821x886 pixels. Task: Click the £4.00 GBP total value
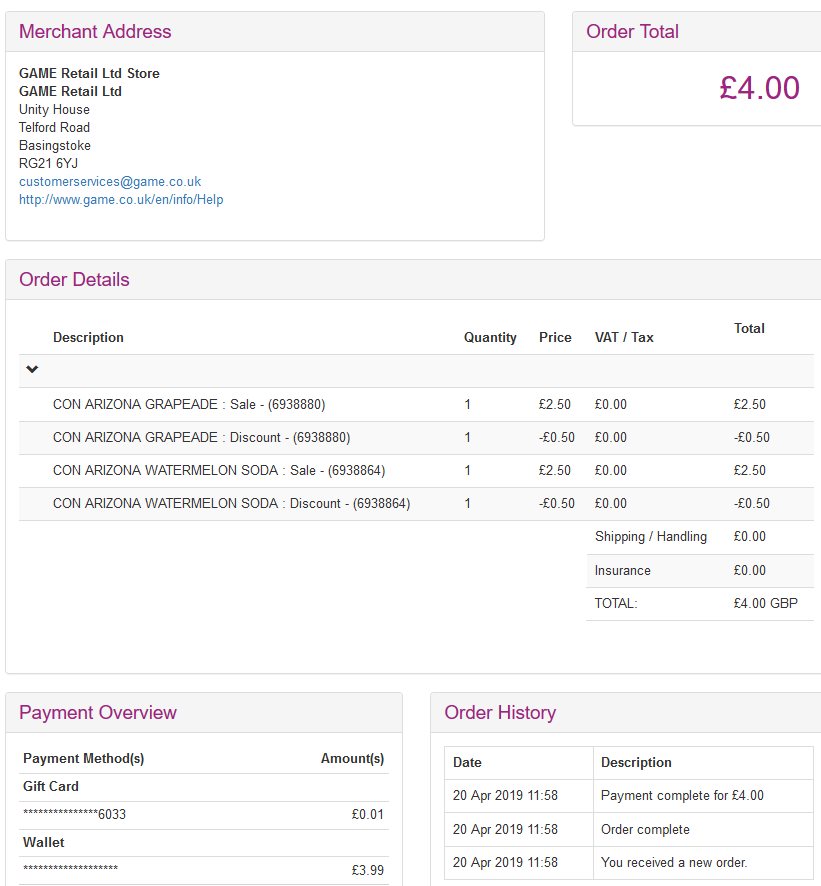pos(766,603)
